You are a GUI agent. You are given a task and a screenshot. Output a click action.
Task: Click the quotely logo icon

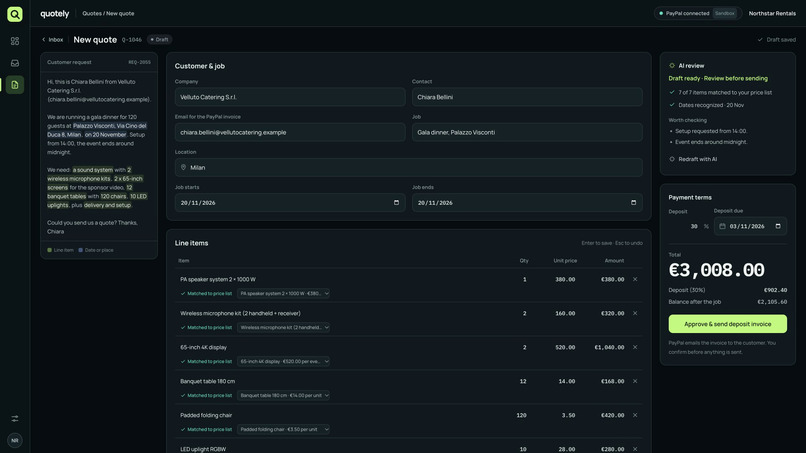pyautogui.click(x=15, y=14)
